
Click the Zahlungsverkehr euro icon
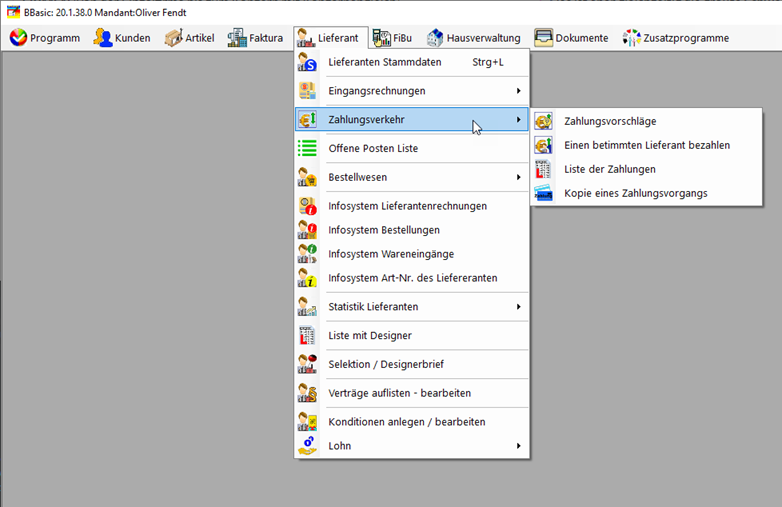[307, 120]
